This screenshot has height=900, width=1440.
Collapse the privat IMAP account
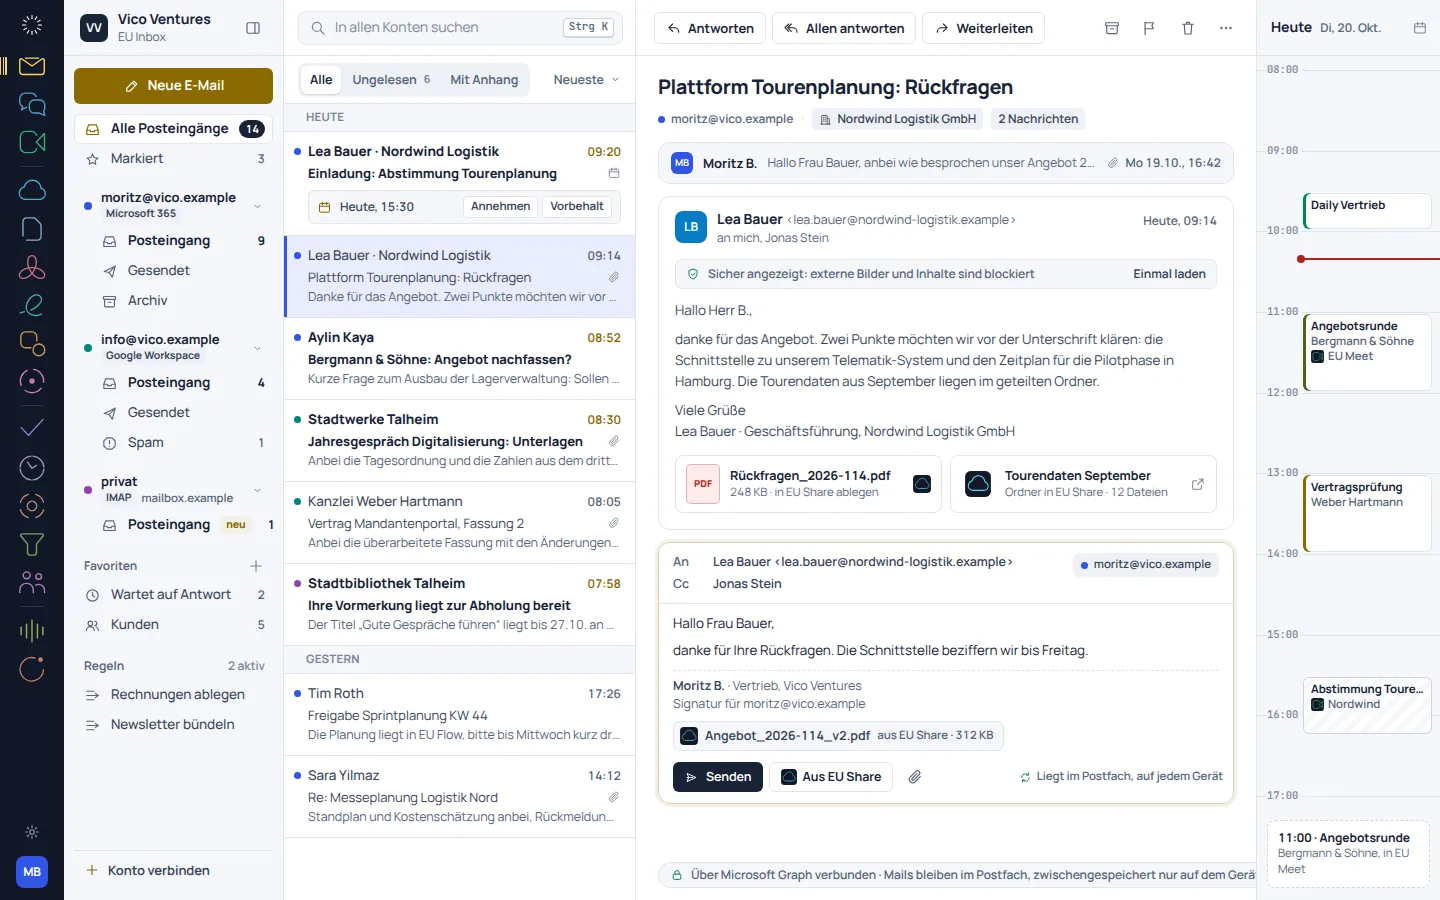pos(258,490)
